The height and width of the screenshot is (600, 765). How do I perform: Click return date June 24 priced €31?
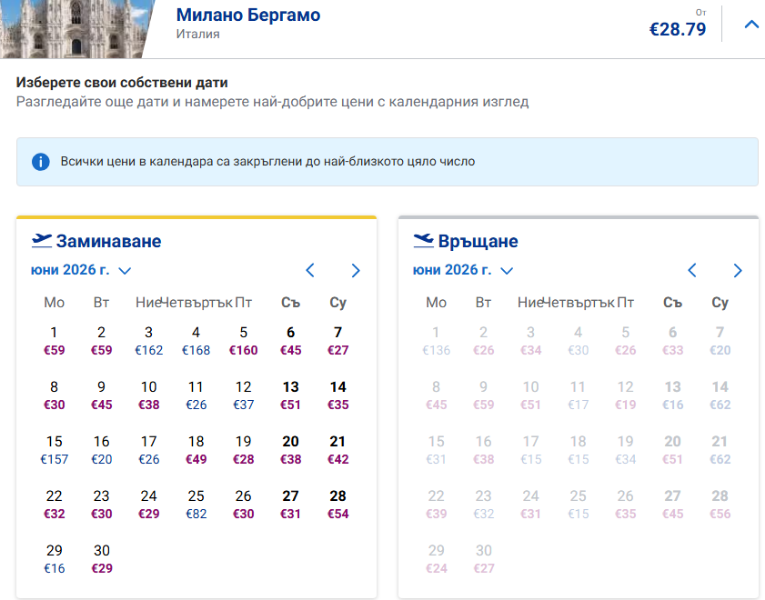[x=531, y=505]
